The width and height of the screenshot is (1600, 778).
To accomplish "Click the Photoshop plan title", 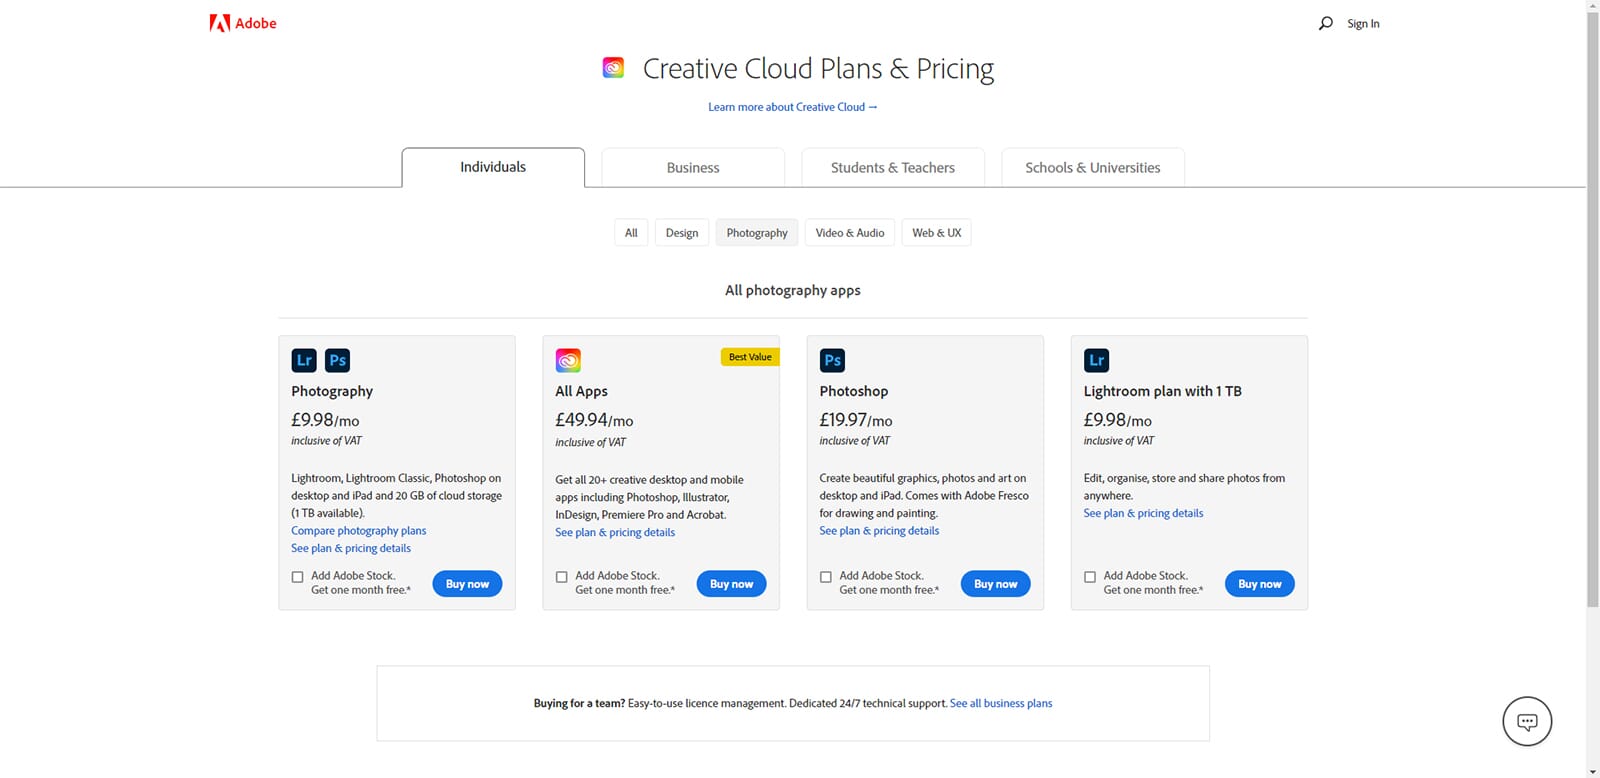I will click(854, 391).
